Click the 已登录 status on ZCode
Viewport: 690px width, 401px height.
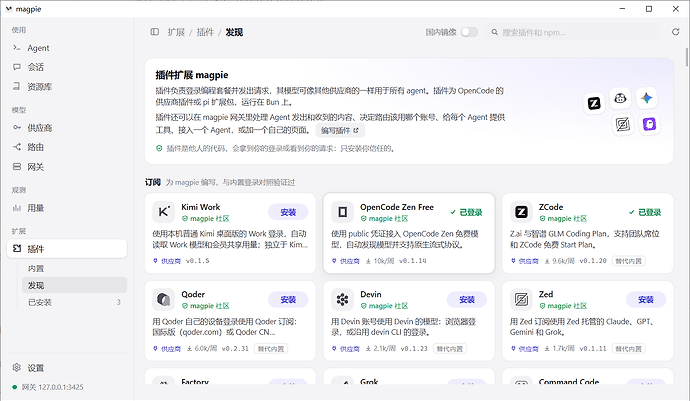(x=645, y=212)
